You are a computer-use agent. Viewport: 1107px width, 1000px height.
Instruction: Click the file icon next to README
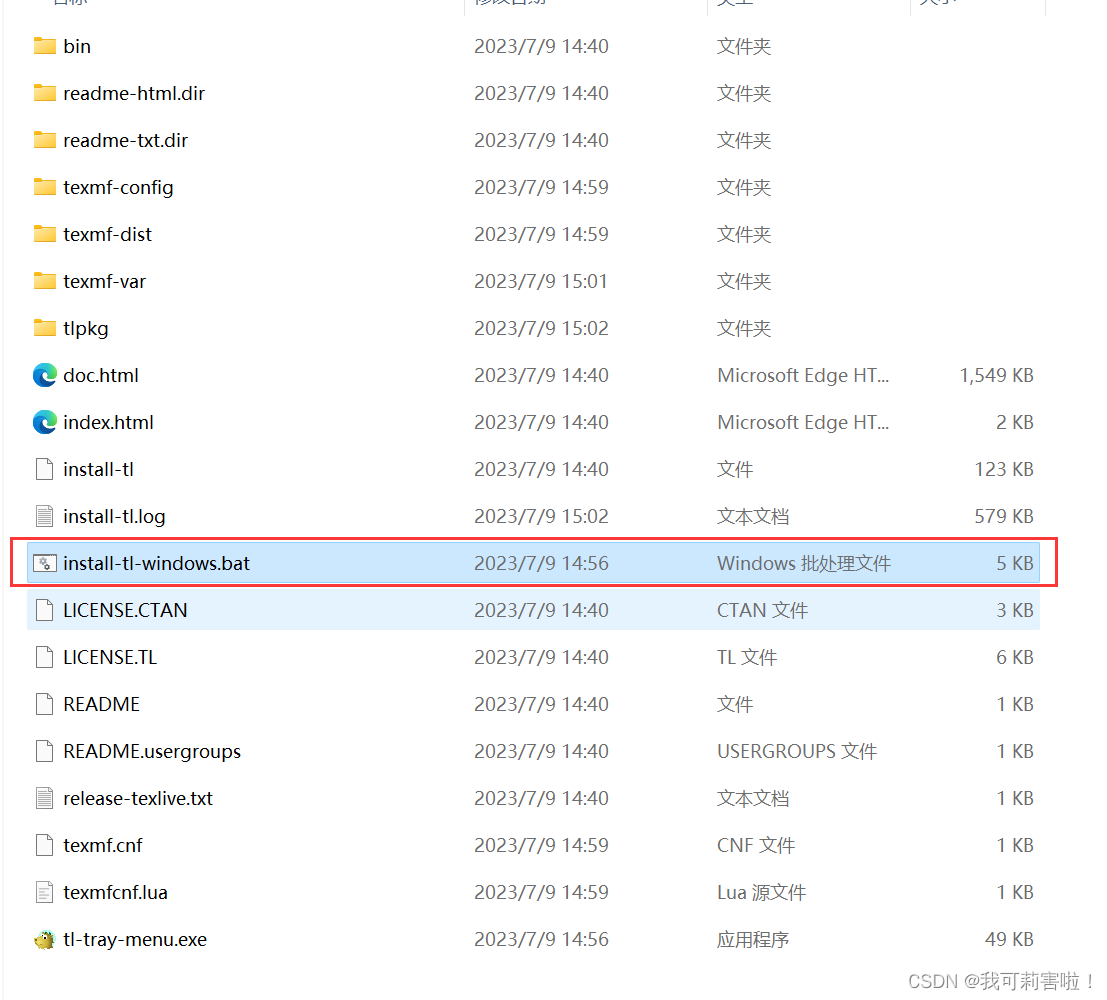pyautogui.click(x=44, y=704)
